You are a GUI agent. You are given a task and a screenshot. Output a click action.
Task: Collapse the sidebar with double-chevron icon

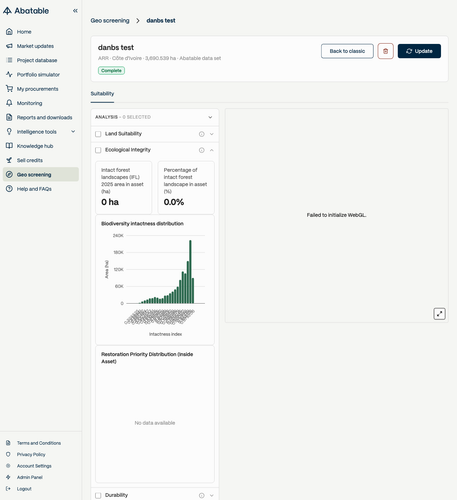(x=75, y=11)
